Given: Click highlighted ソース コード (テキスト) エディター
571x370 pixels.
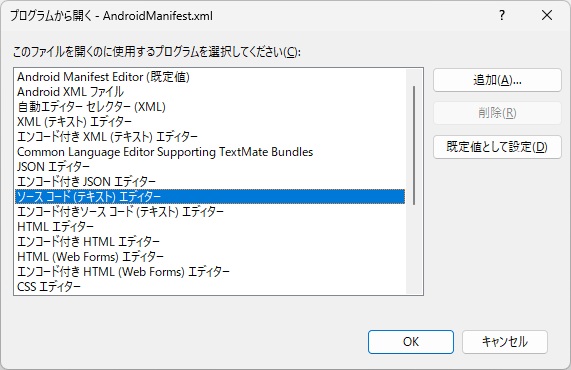Looking at the screenshot, I should pos(210,197).
